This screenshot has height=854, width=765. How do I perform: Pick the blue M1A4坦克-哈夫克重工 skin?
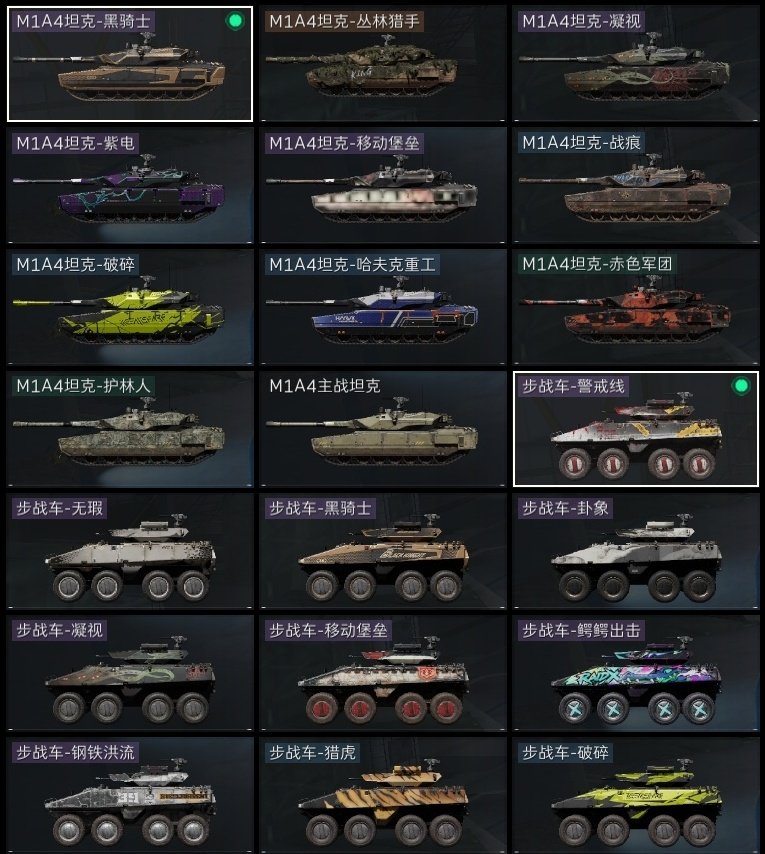click(383, 307)
